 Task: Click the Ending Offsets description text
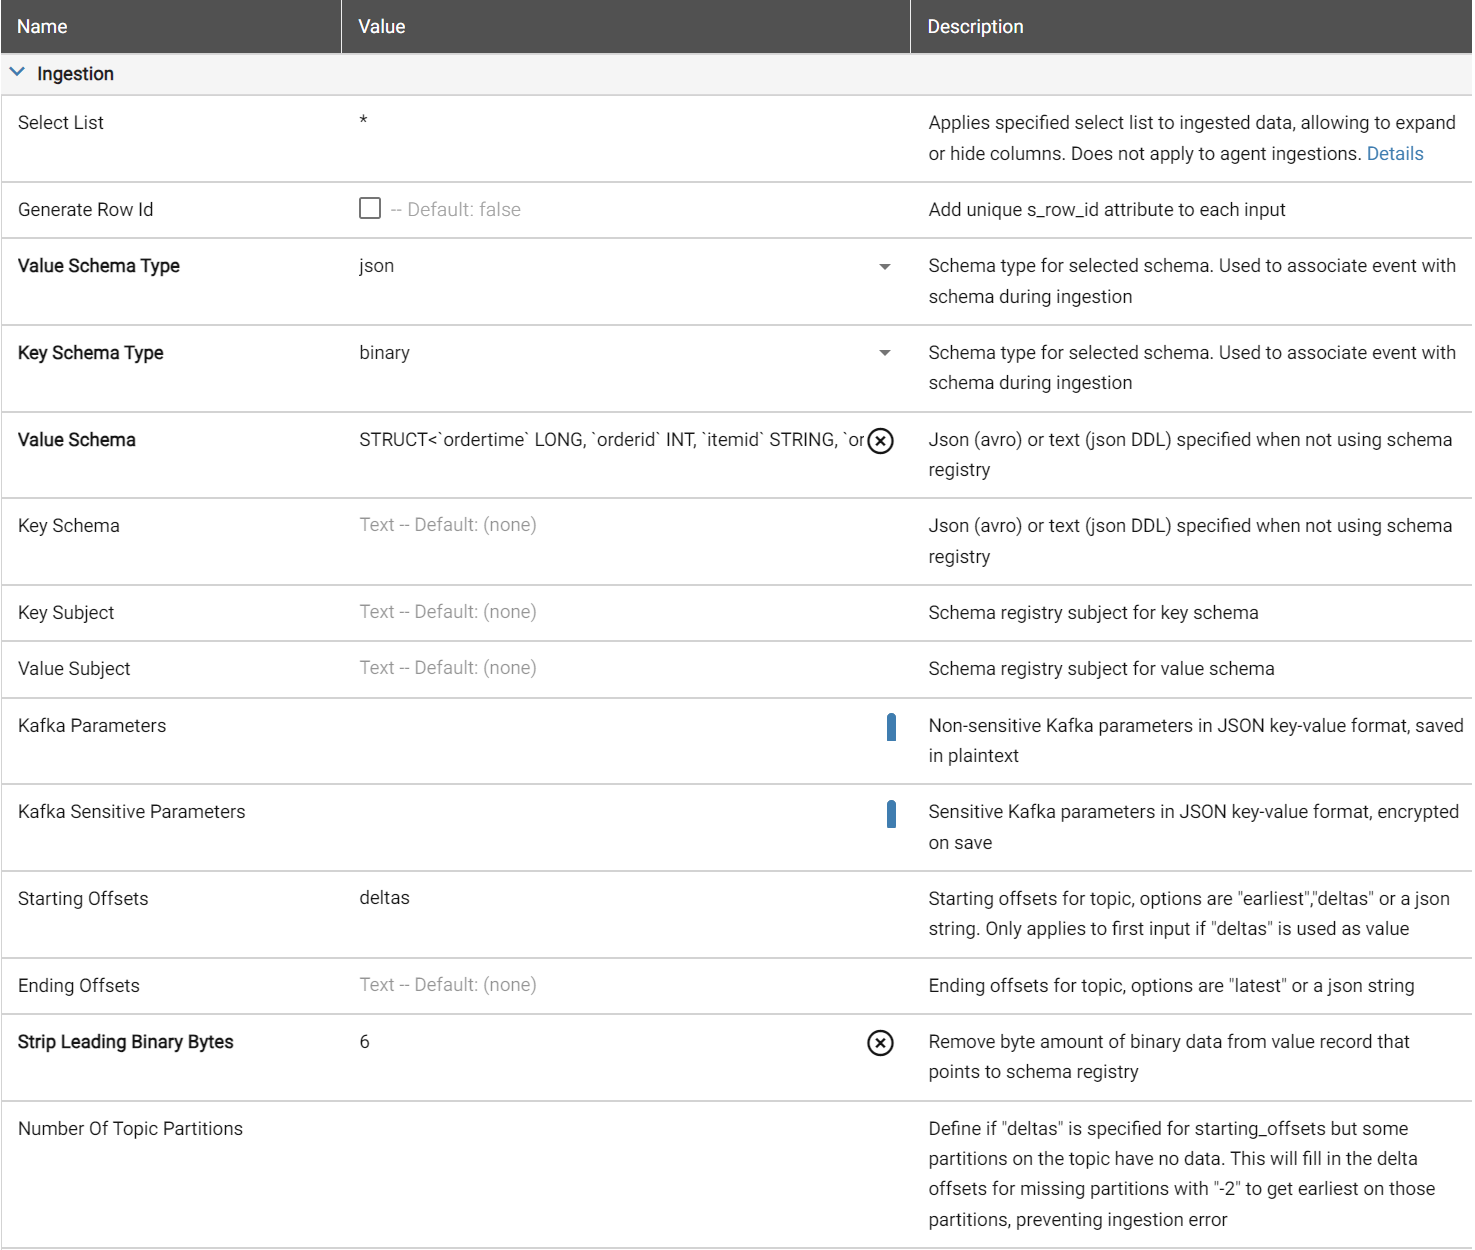pos(1171,986)
